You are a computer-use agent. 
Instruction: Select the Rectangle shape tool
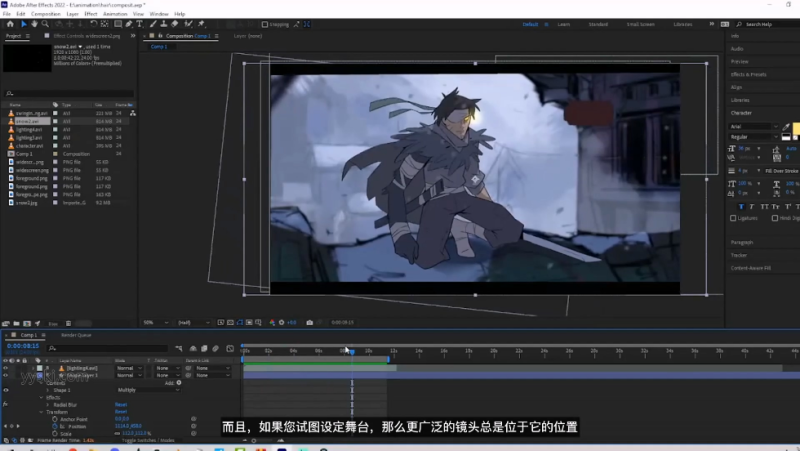tap(118, 24)
